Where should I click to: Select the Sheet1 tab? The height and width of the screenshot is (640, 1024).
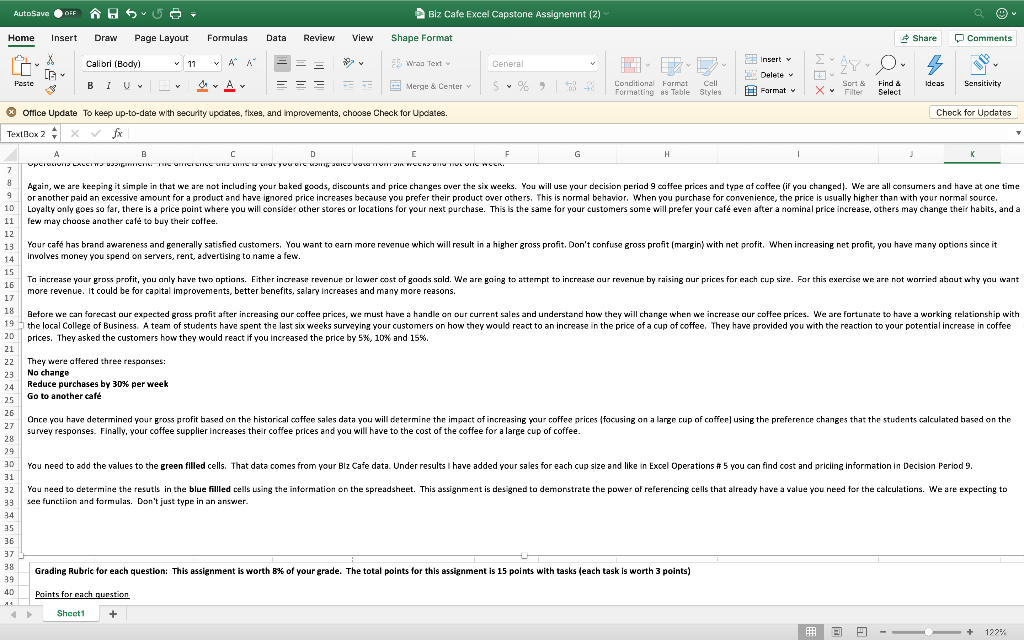[x=71, y=613]
